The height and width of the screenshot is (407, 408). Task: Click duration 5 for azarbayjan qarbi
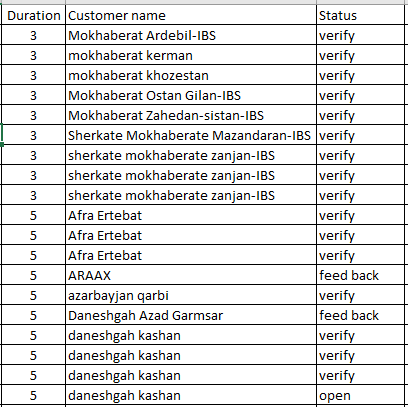point(33,295)
